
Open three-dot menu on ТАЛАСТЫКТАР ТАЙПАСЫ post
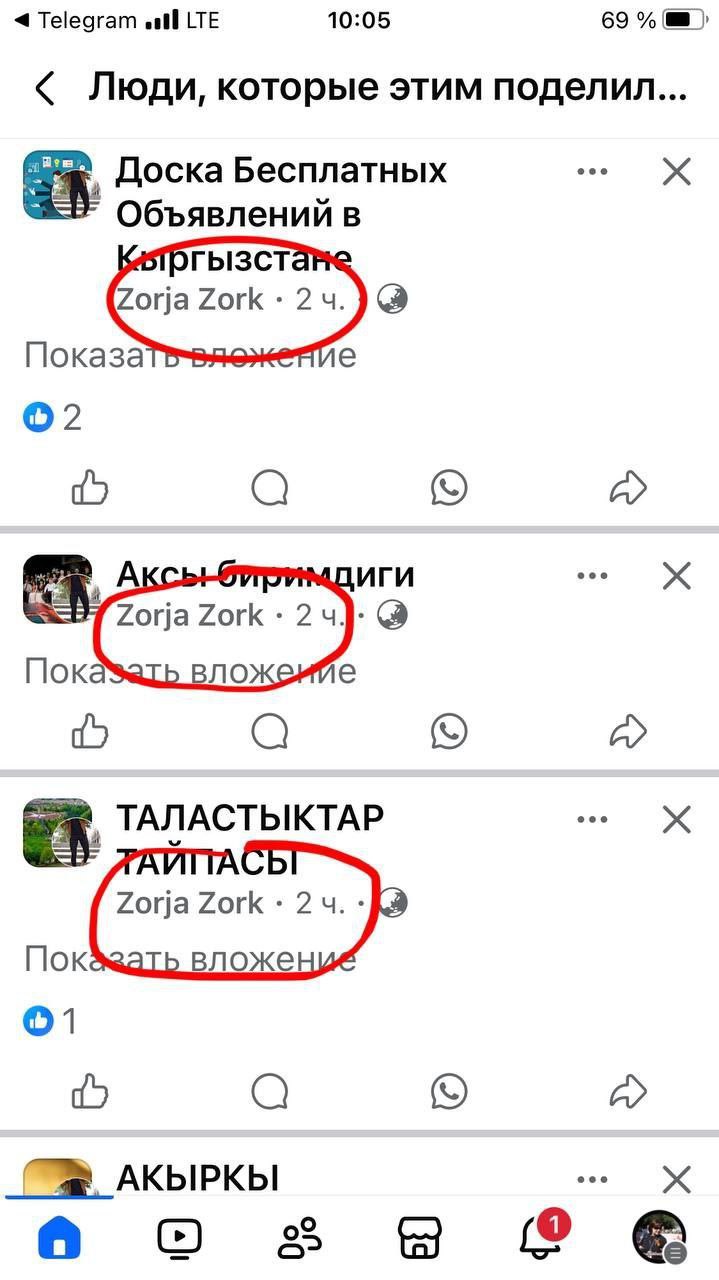(x=592, y=821)
